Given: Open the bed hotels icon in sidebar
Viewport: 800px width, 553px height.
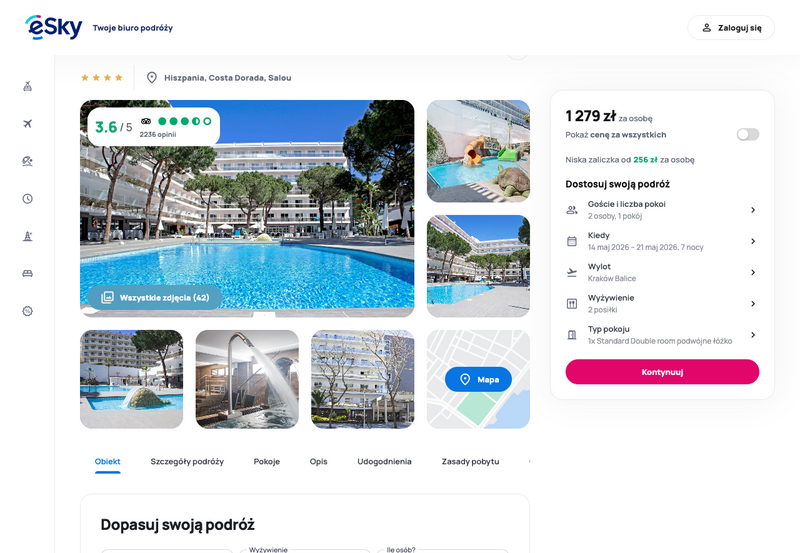Looking at the screenshot, I should [28, 273].
